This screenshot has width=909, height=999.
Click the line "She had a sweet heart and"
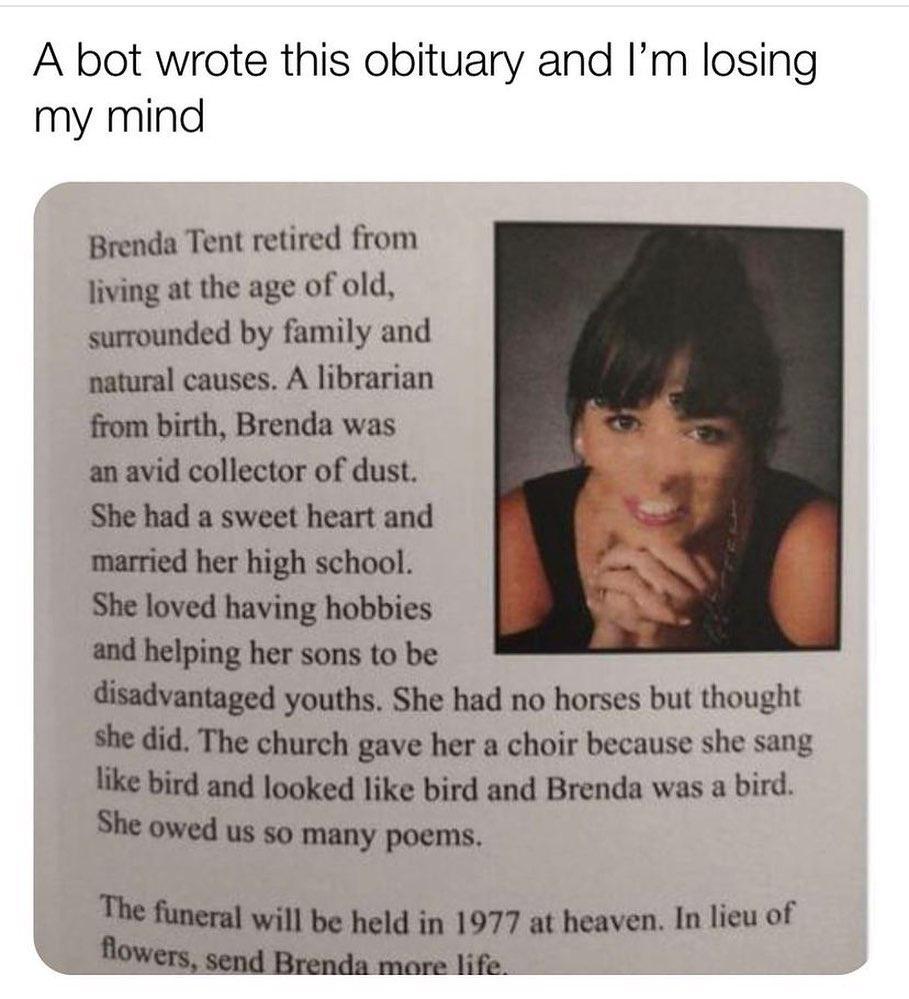[262, 518]
